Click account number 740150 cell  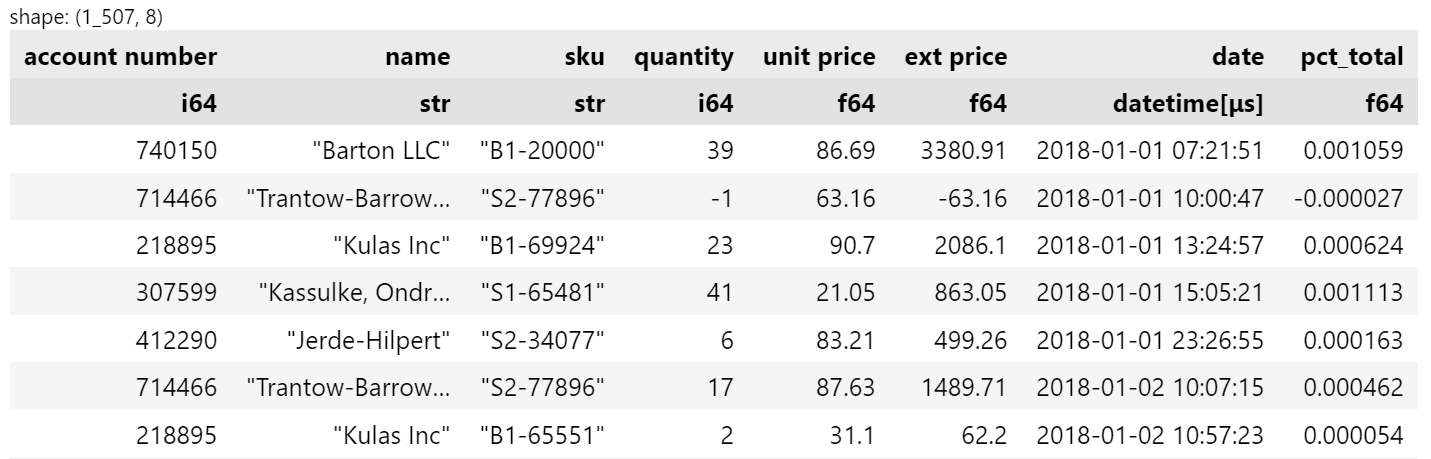coord(176,150)
